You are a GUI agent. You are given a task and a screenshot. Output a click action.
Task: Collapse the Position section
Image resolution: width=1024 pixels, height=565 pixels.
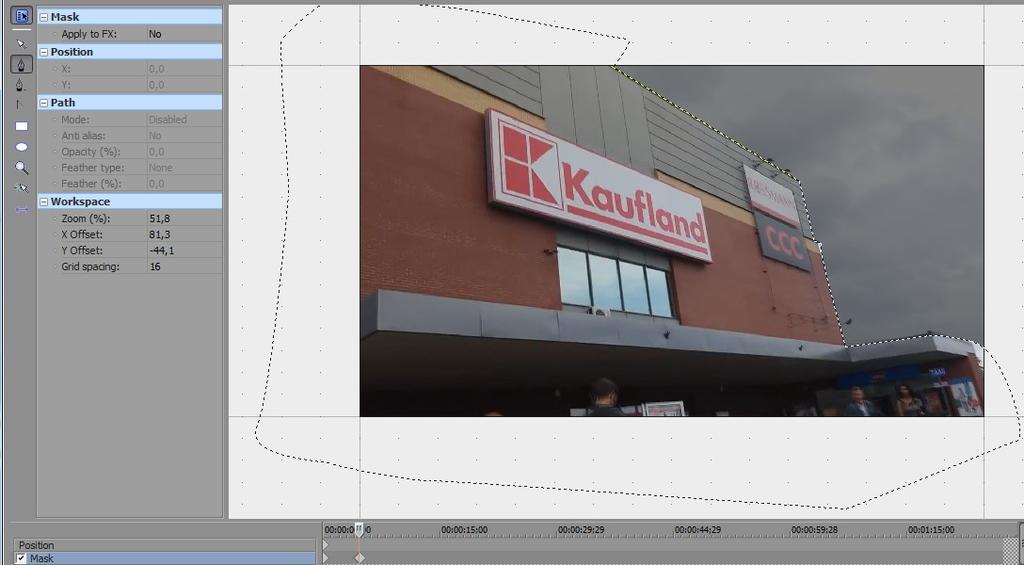coord(44,52)
